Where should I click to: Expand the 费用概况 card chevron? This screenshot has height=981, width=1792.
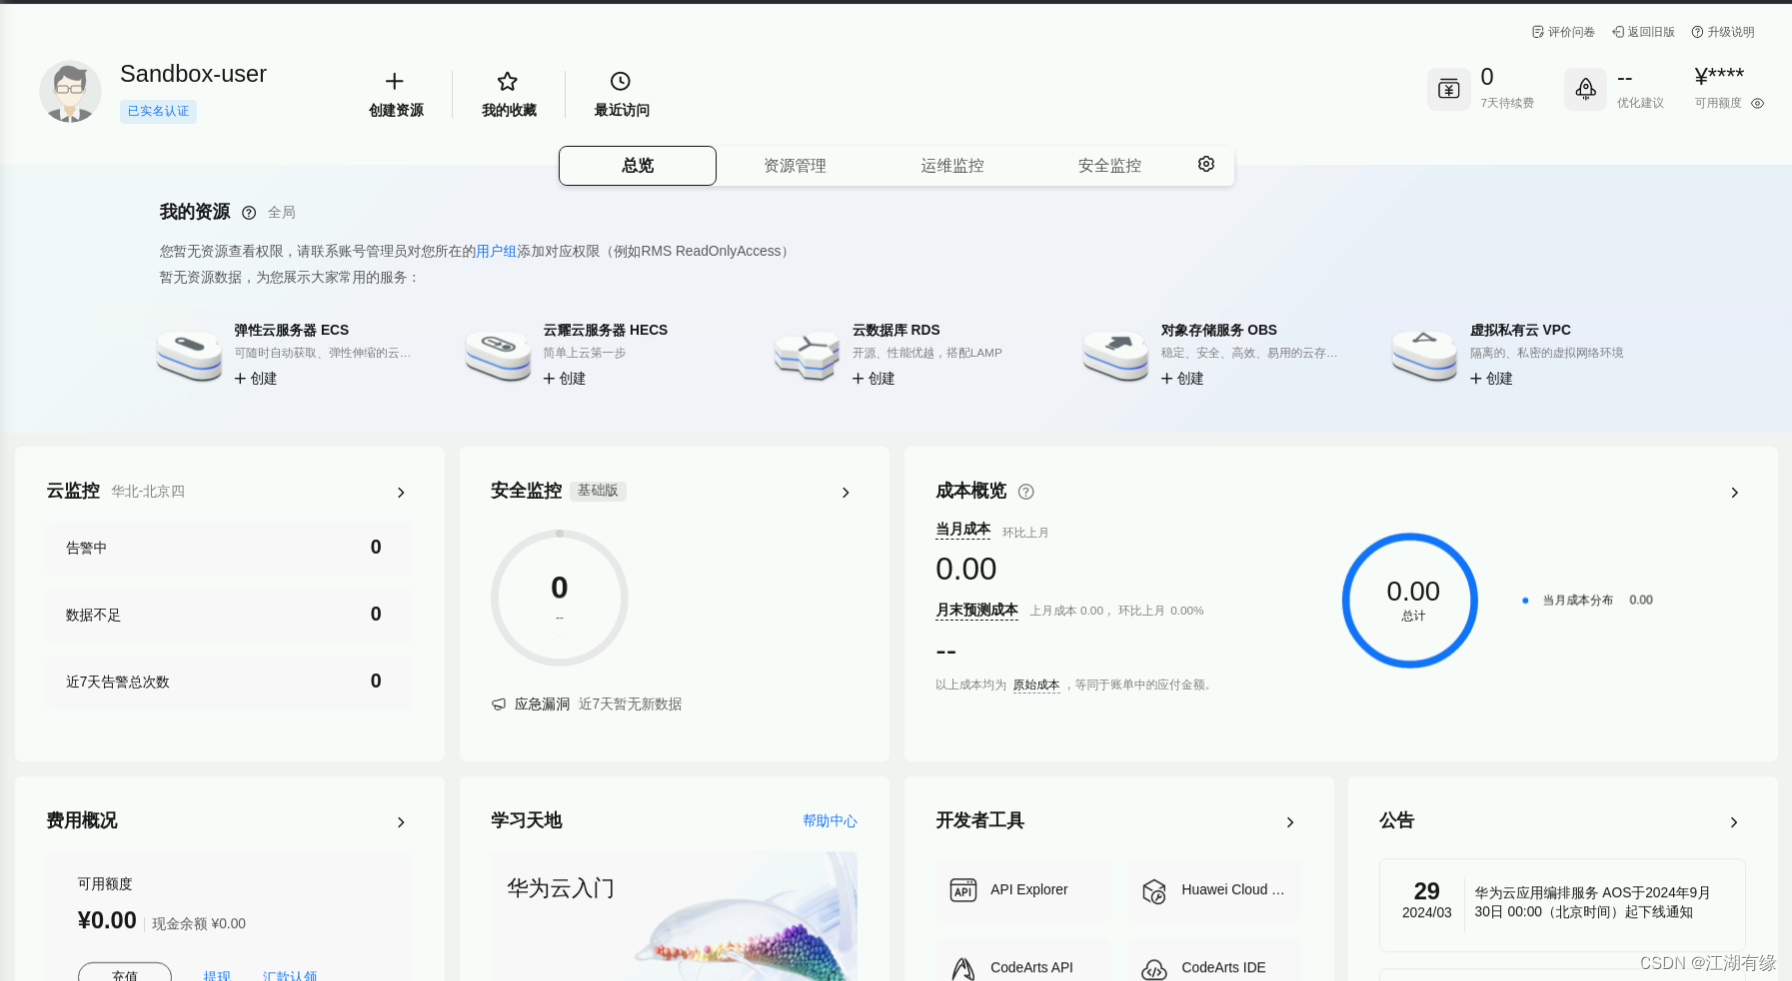(x=401, y=822)
